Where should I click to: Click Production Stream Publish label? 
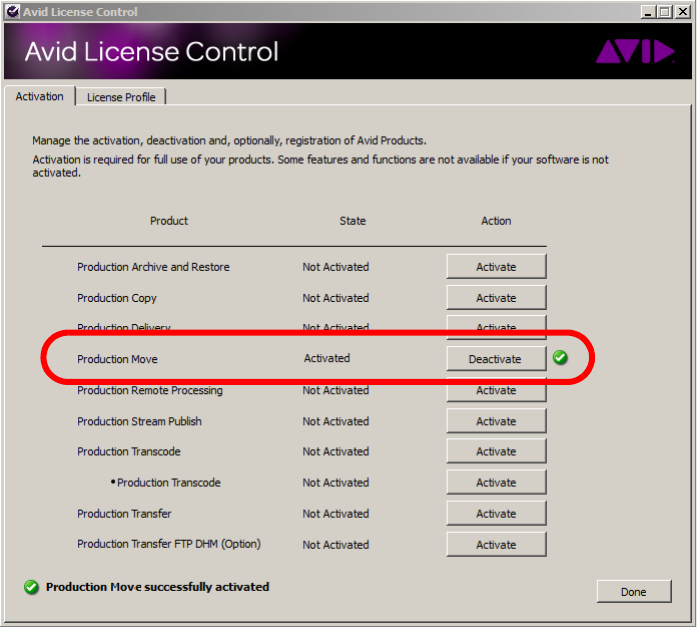pos(139,421)
